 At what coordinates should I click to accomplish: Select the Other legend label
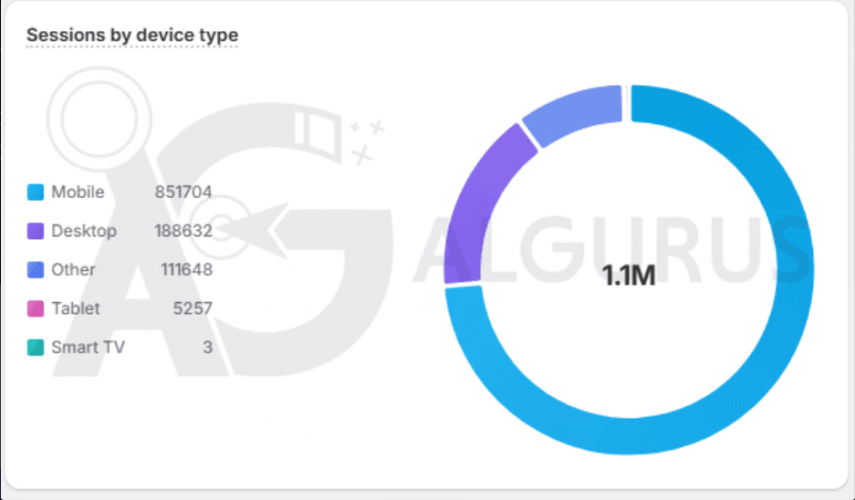[73, 270]
